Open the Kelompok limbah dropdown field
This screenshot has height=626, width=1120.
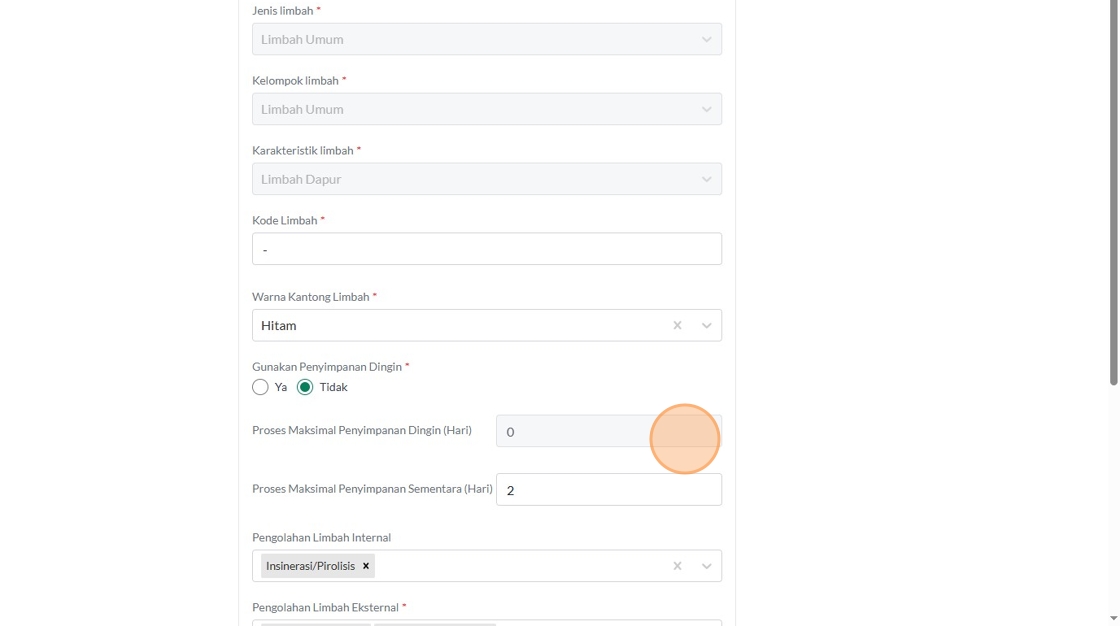point(470,109)
